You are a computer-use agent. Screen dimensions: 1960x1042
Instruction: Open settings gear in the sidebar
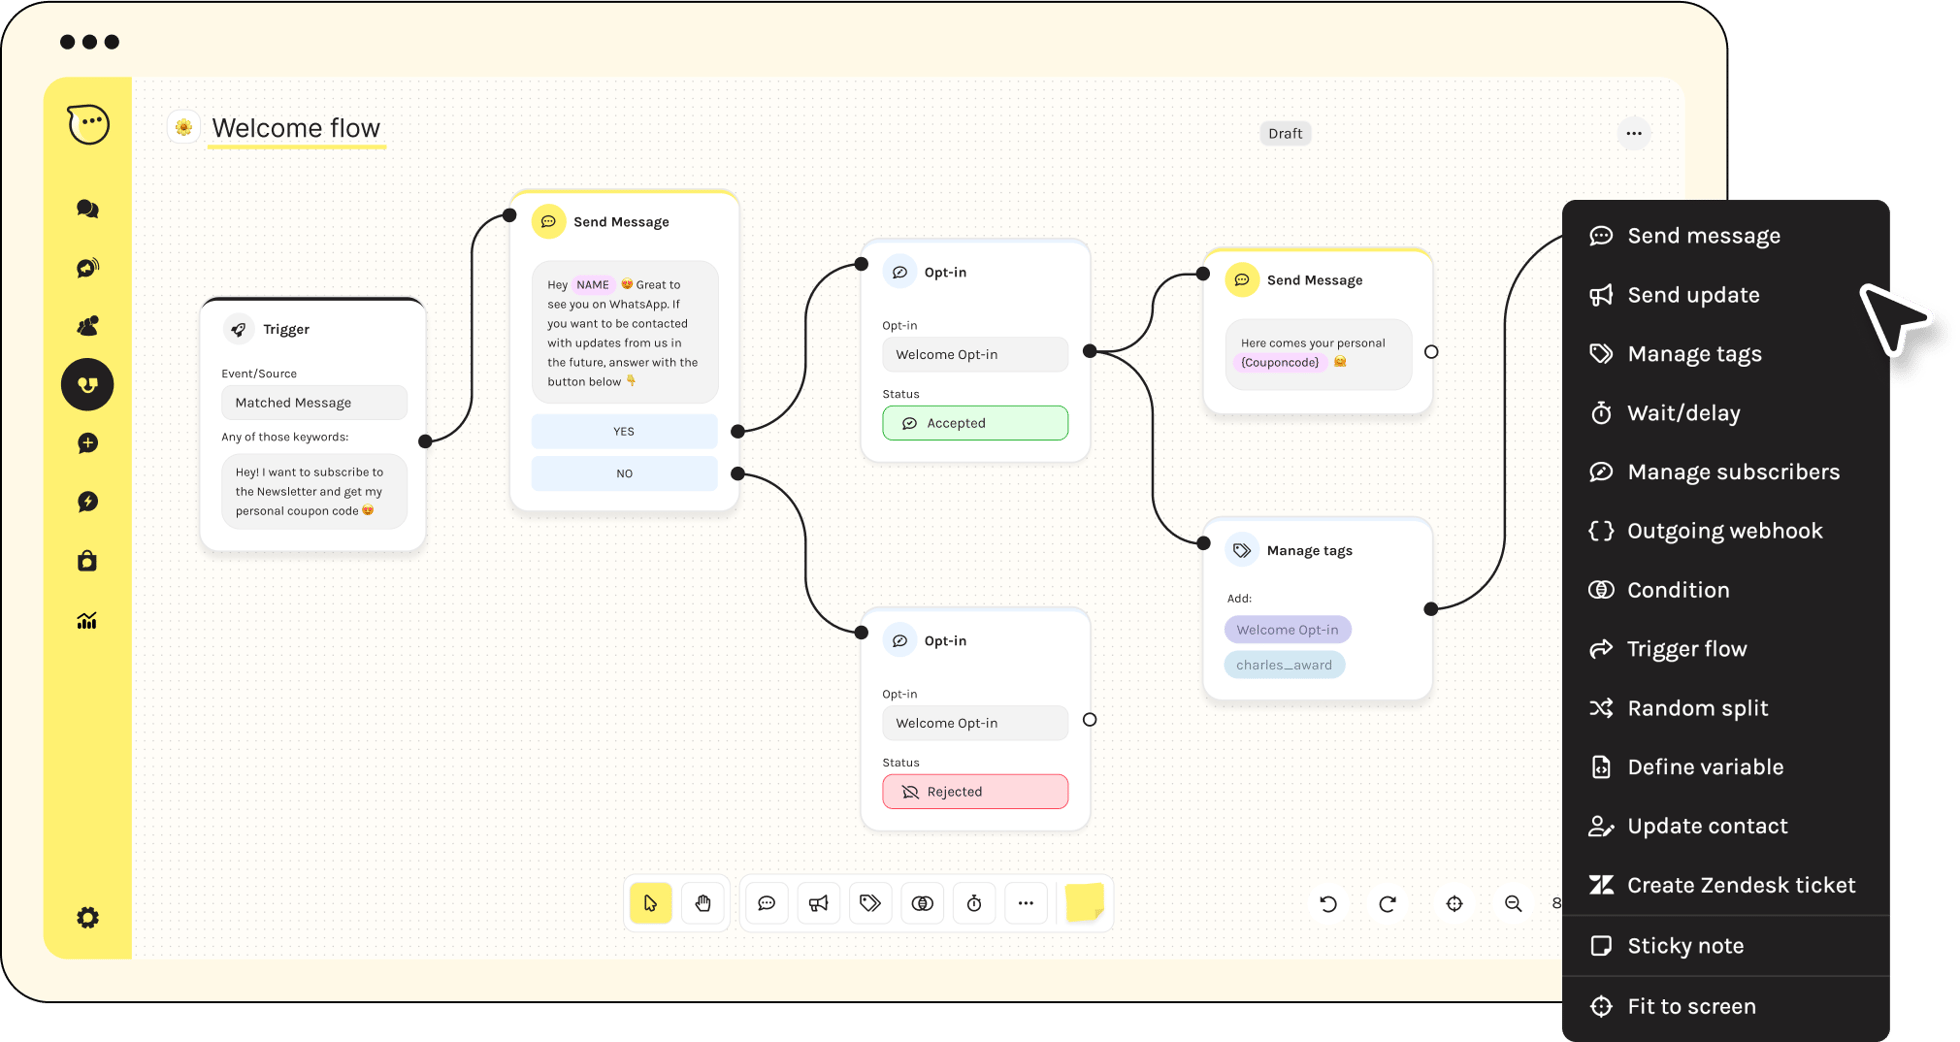pyautogui.click(x=88, y=917)
